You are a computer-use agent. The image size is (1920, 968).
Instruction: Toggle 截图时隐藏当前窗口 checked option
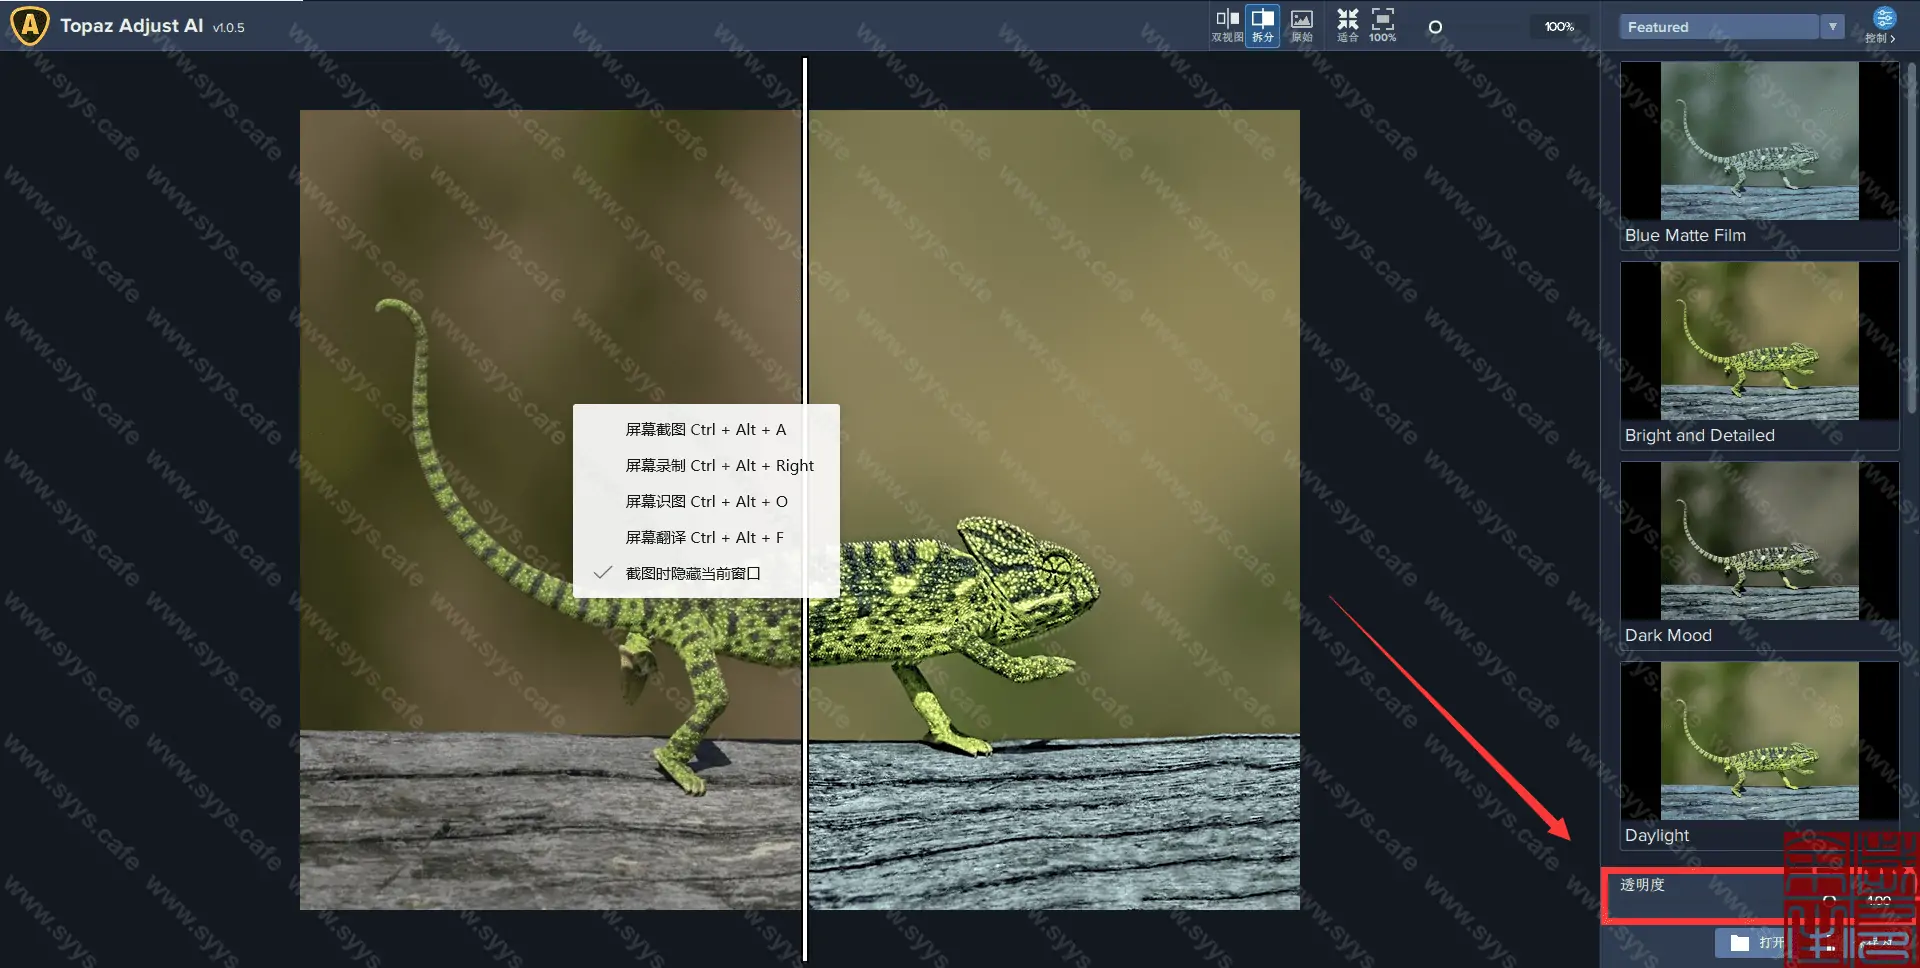point(705,574)
